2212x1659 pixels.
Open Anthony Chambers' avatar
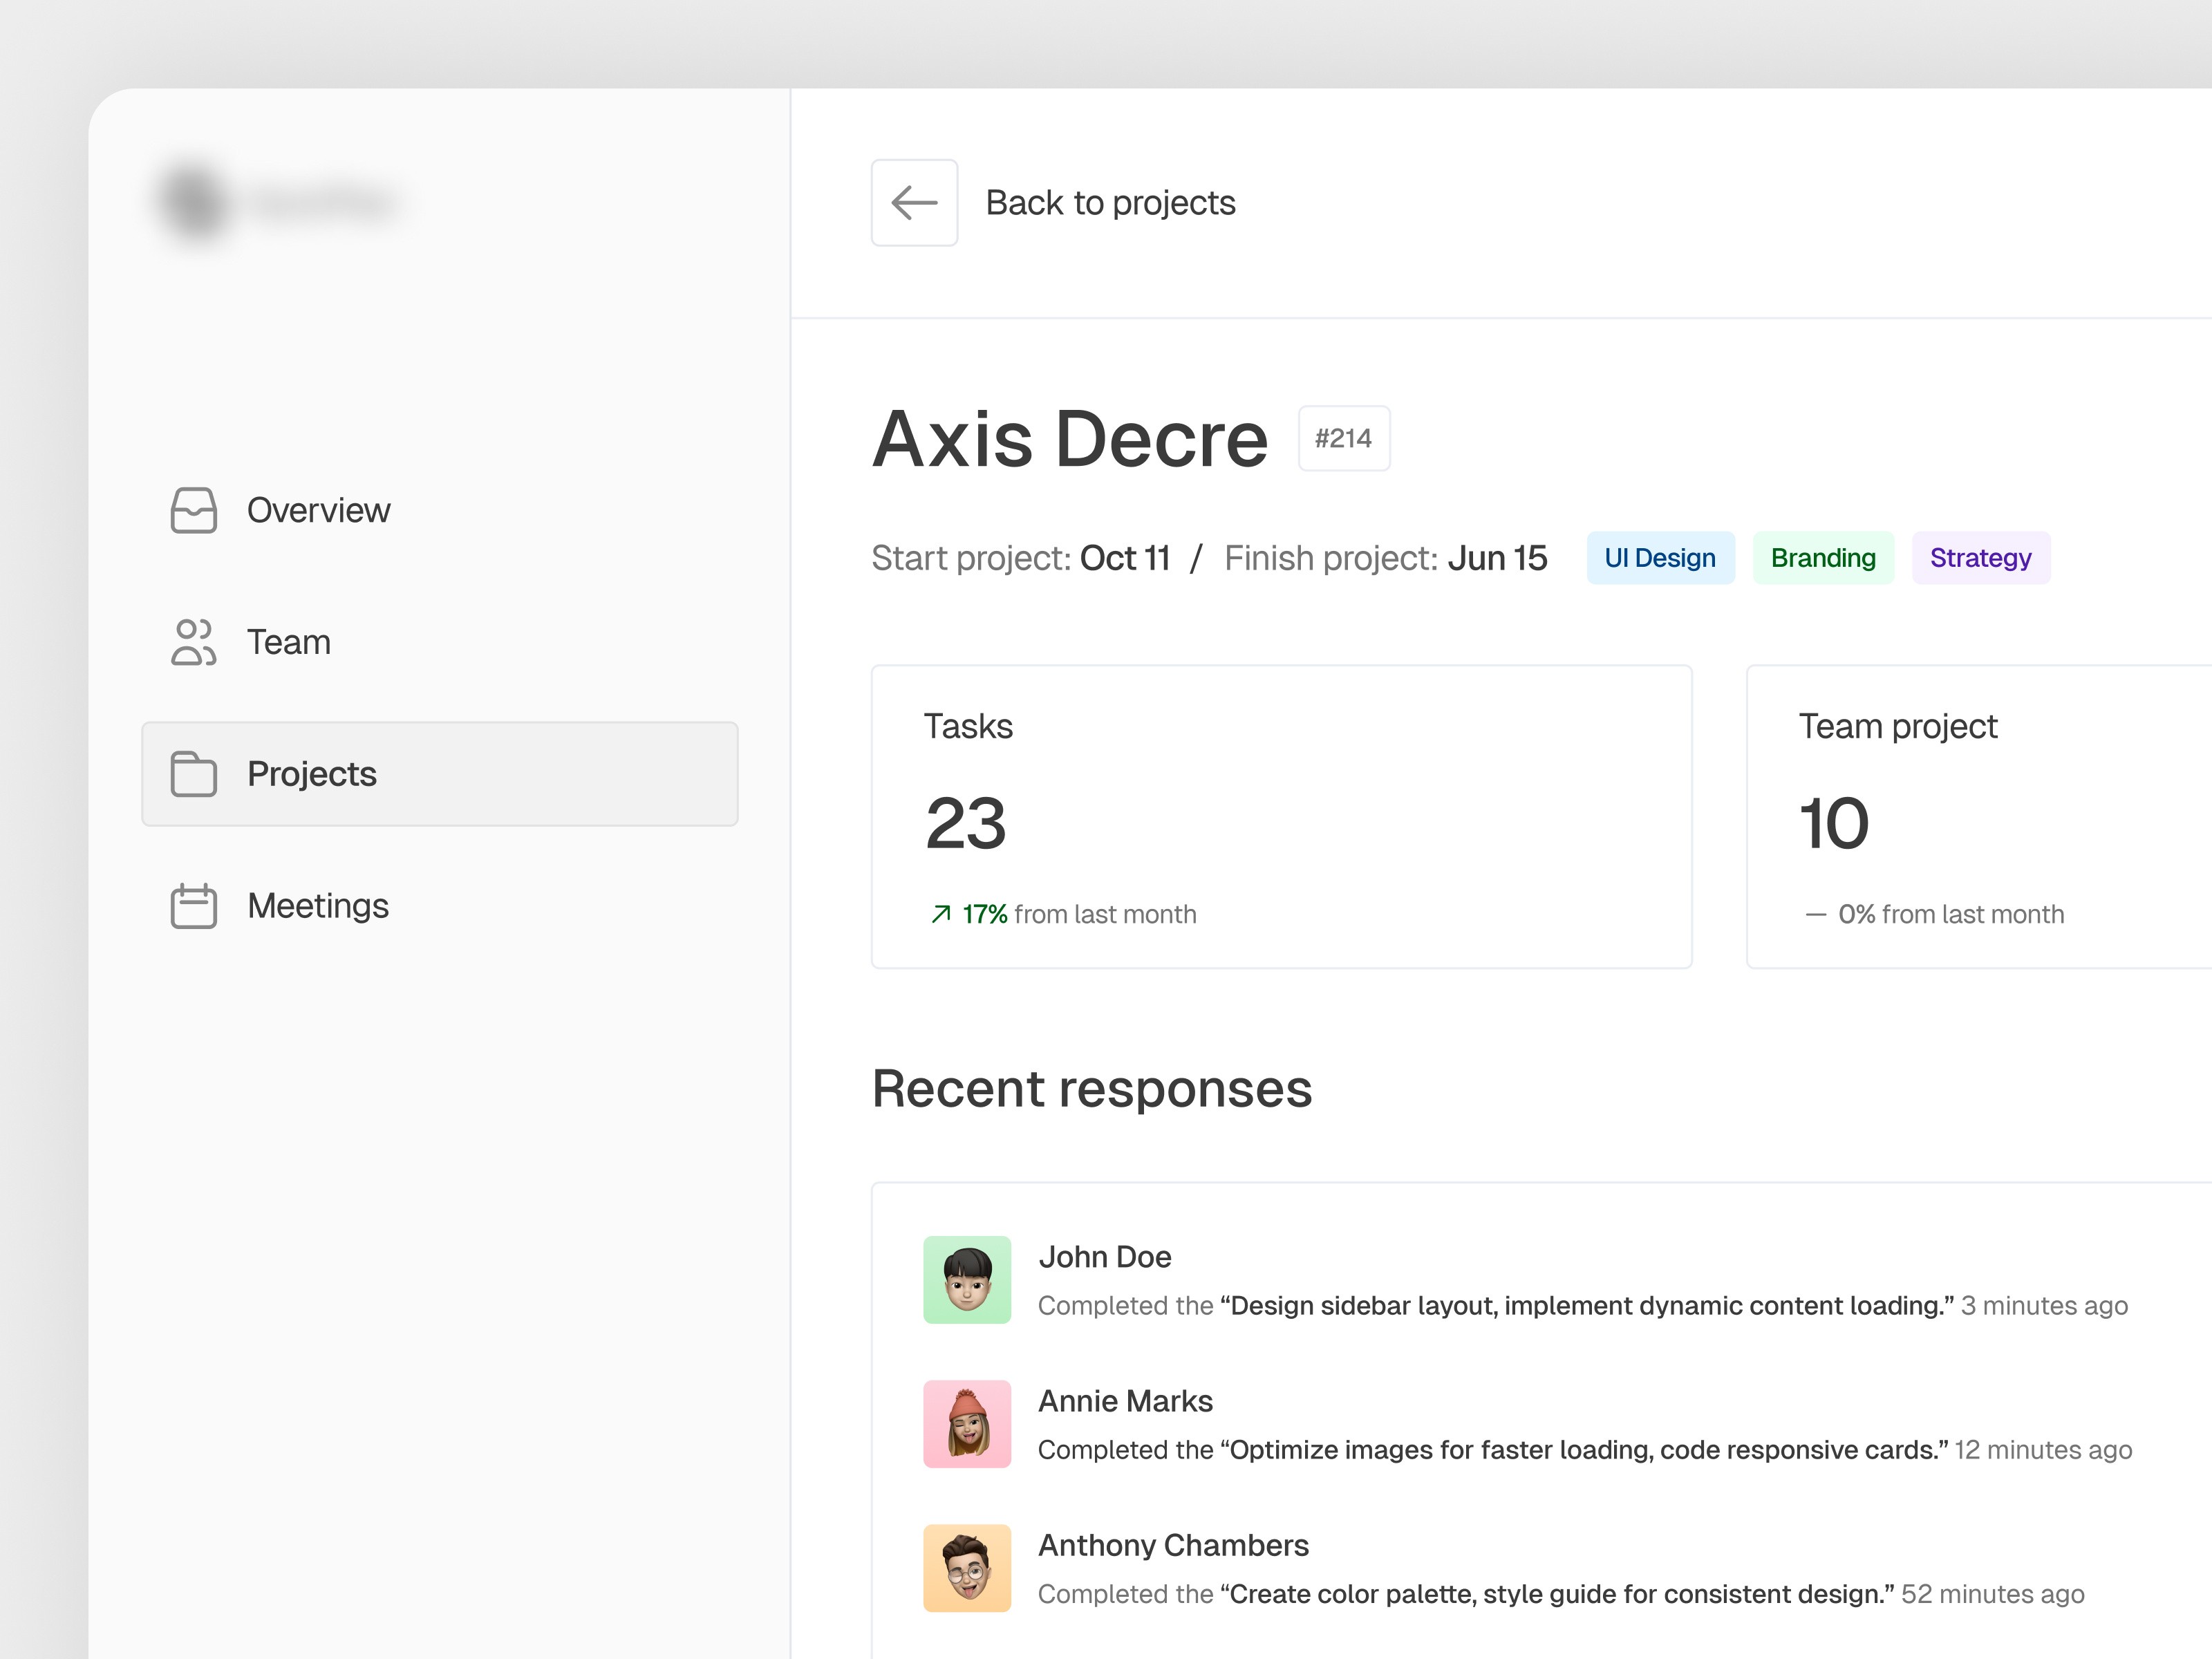click(967, 1567)
